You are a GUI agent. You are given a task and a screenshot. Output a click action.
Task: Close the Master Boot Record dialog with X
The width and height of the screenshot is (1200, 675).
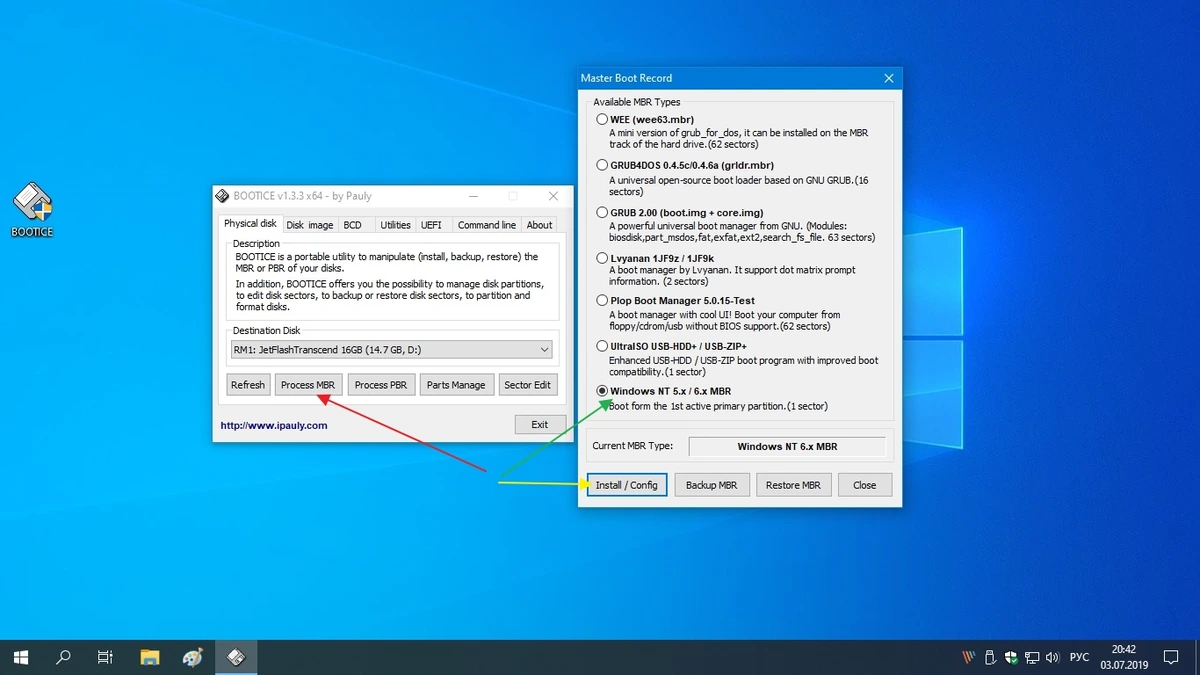[888, 78]
